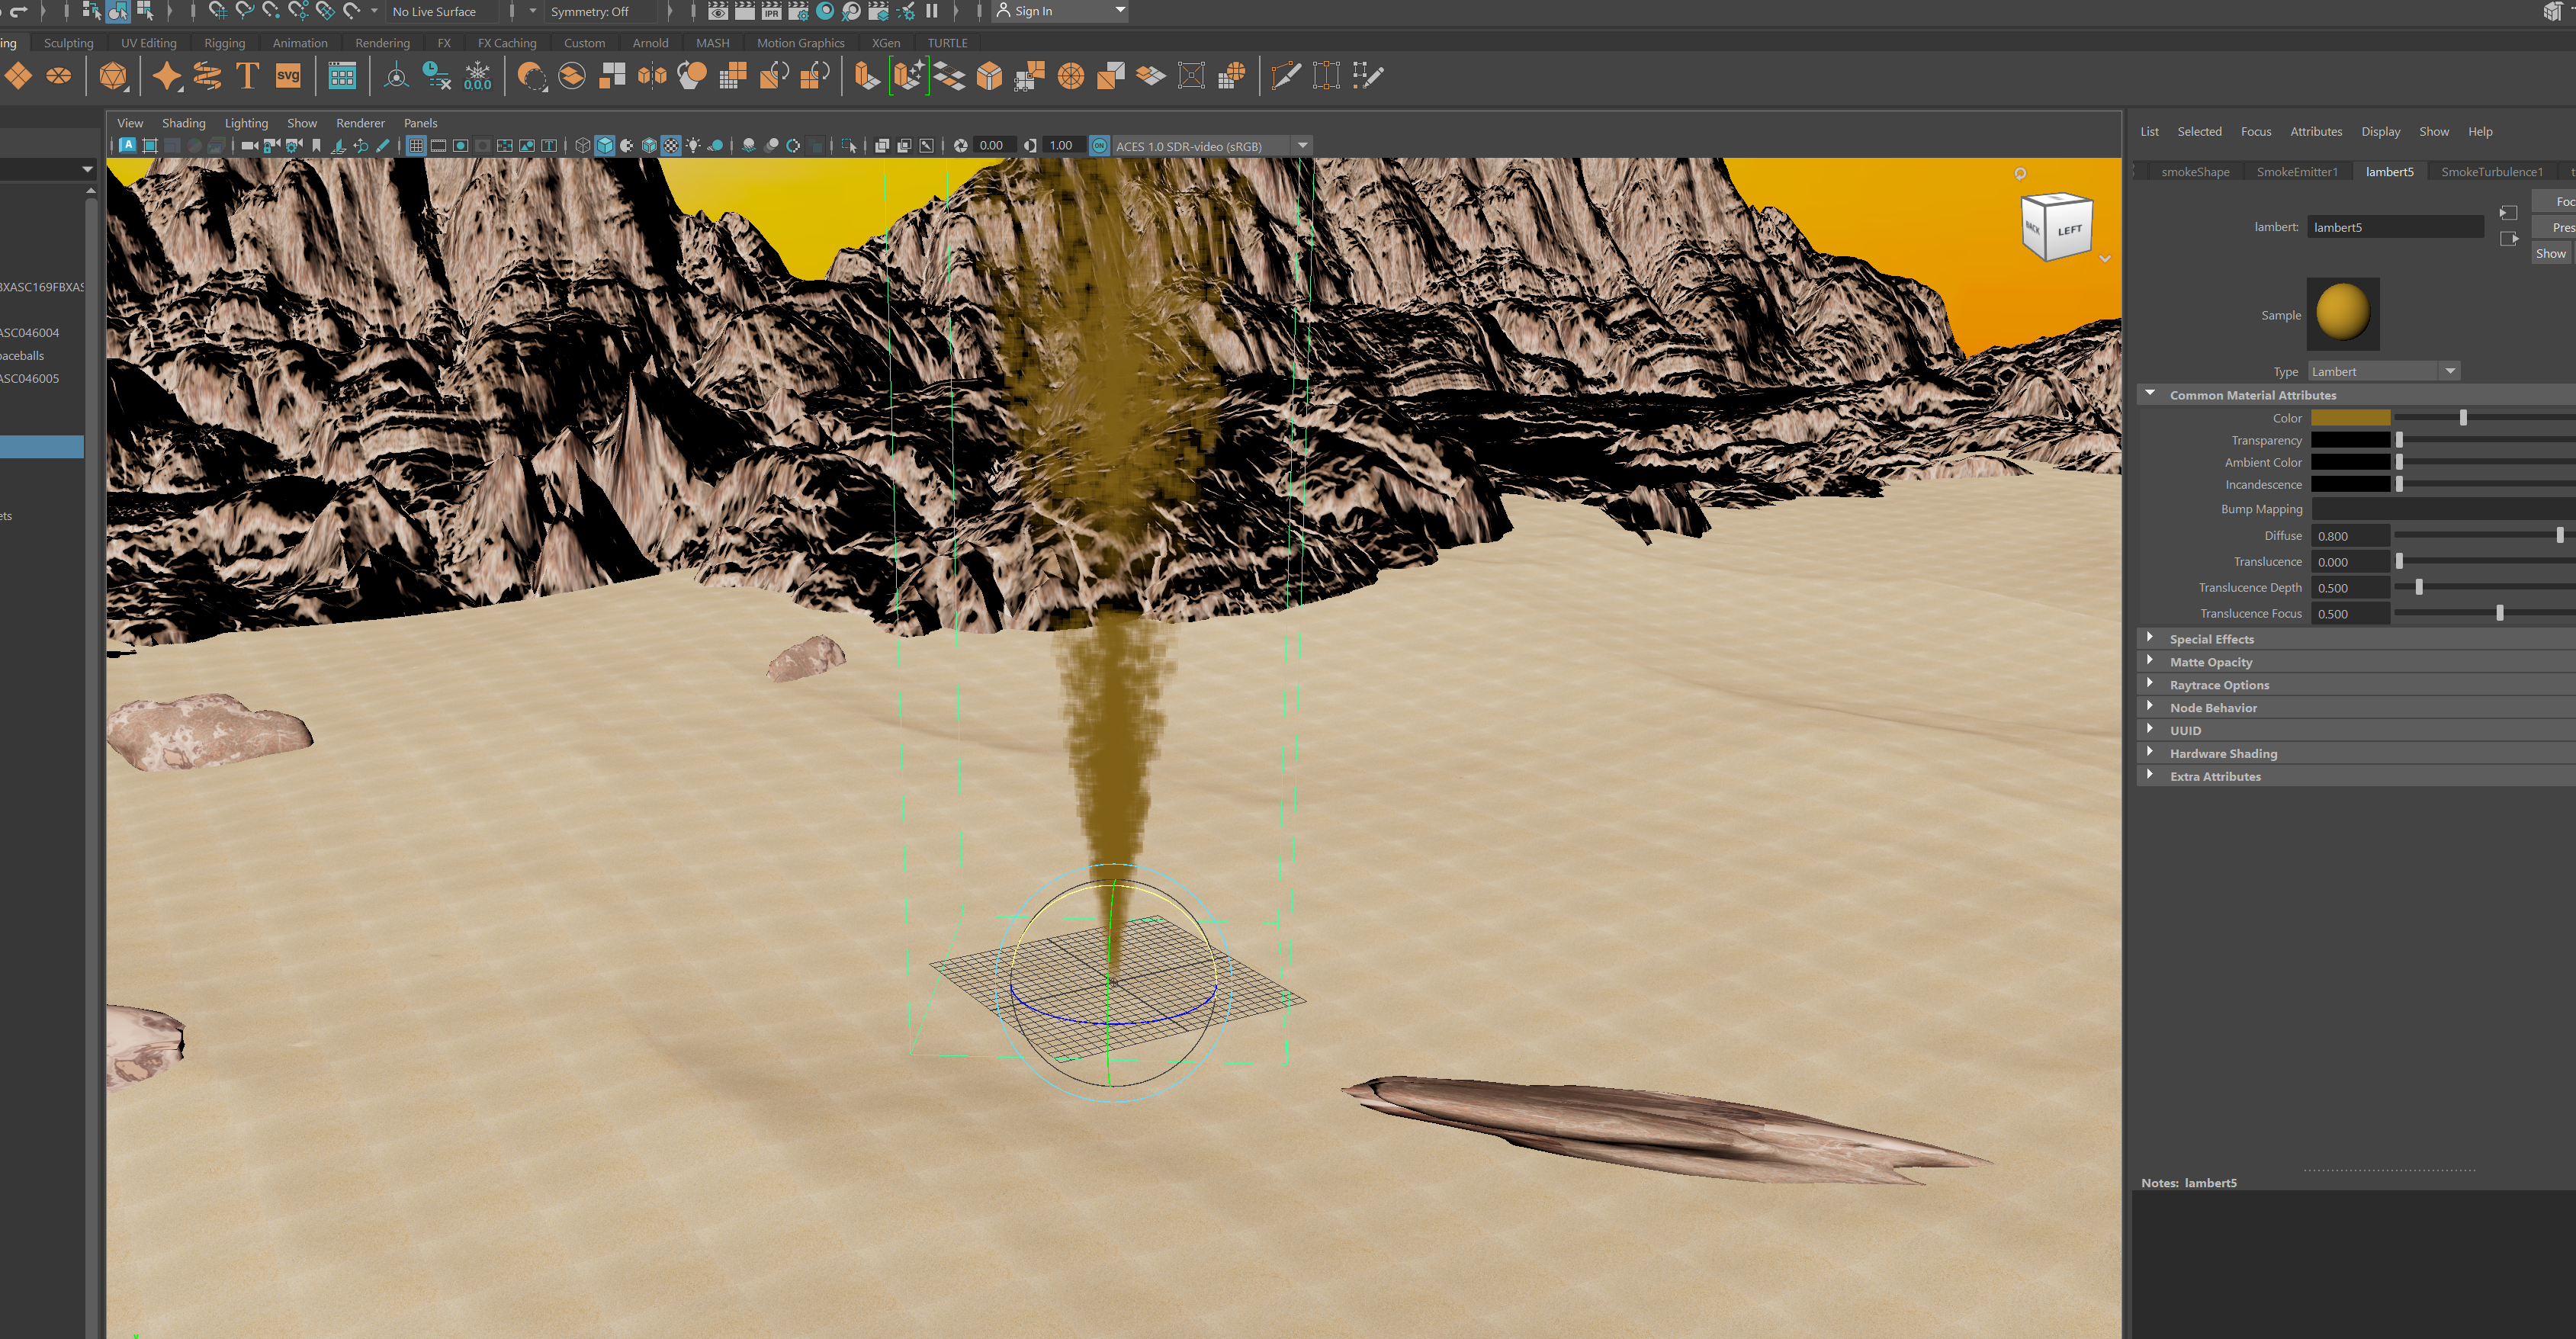Click the Attribute Editor Show button
The image size is (2576, 1339).
2551,253
